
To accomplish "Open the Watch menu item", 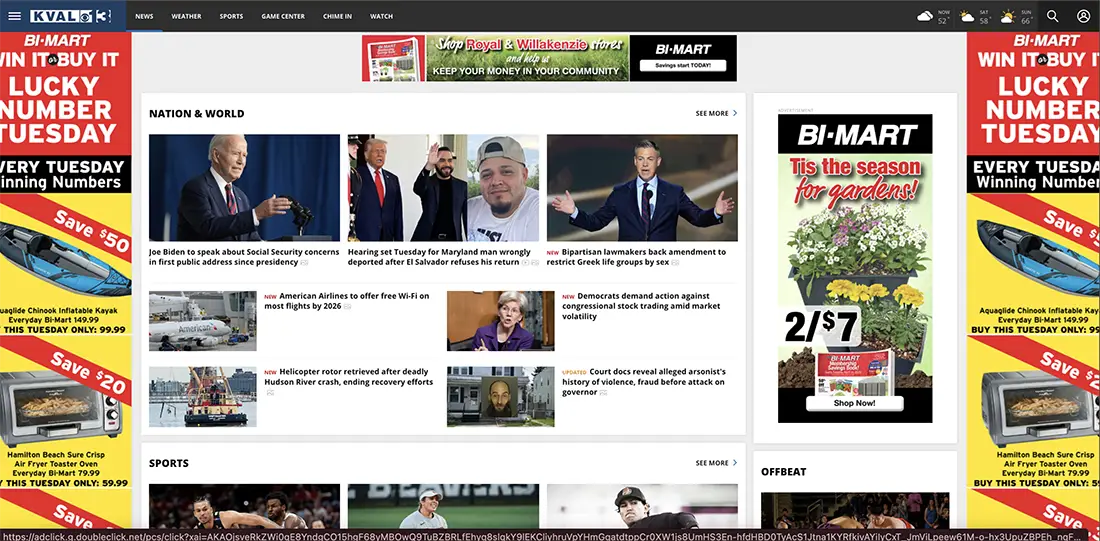I will point(382,16).
